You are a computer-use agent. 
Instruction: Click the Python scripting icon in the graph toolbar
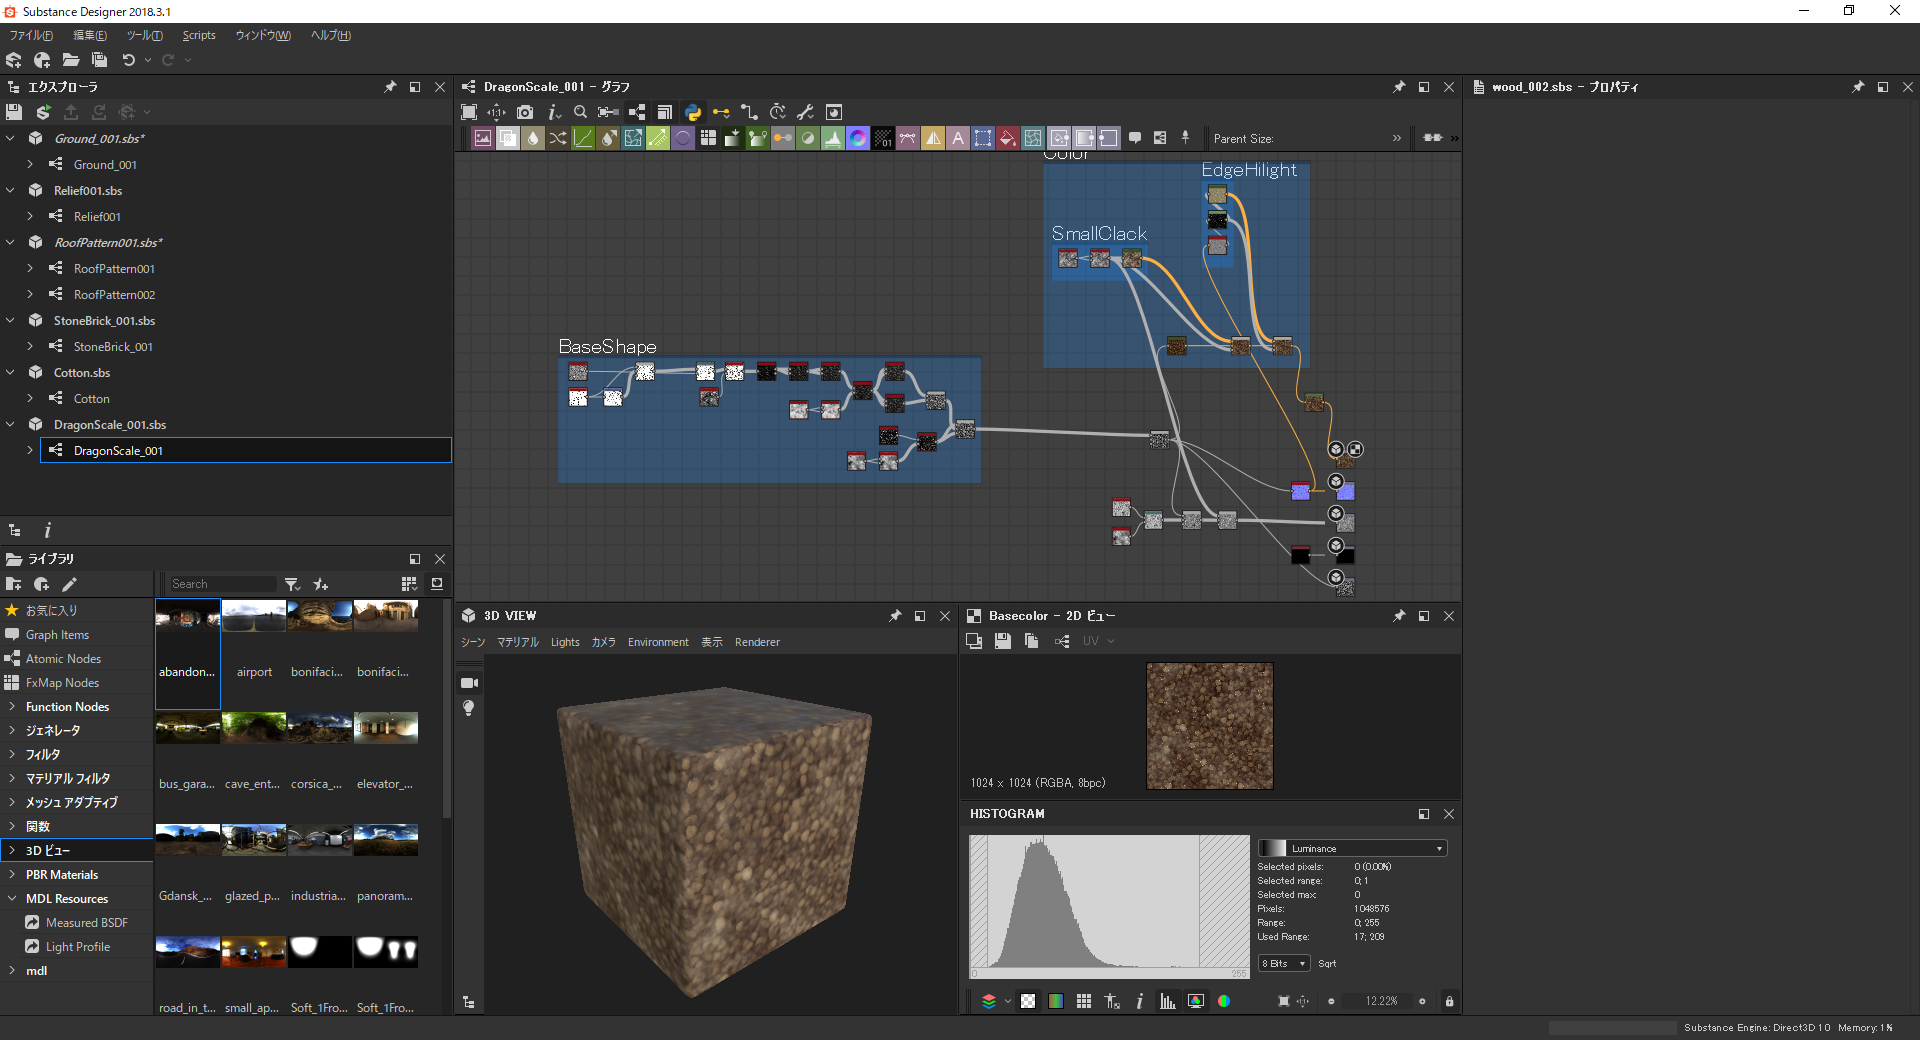(x=693, y=112)
